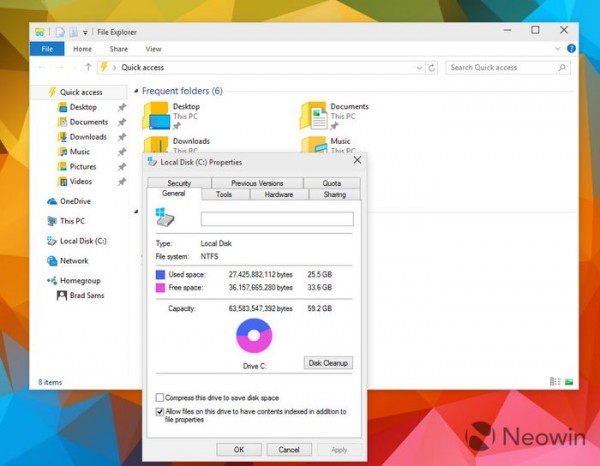Click the Quick access address bar path
This screenshot has width=600, height=466.
142,68
